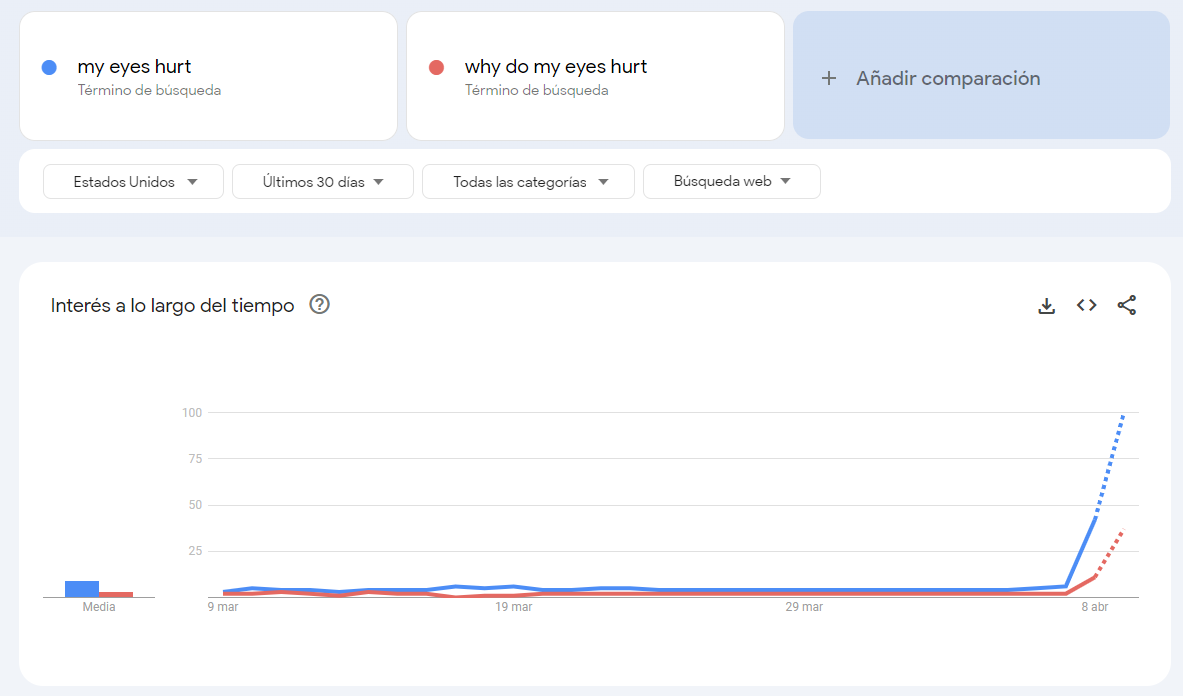Open help icon next to Interés a lo largo del tiempo
The width and height of the screenshot is (1183, 696).
pos(320,305)
